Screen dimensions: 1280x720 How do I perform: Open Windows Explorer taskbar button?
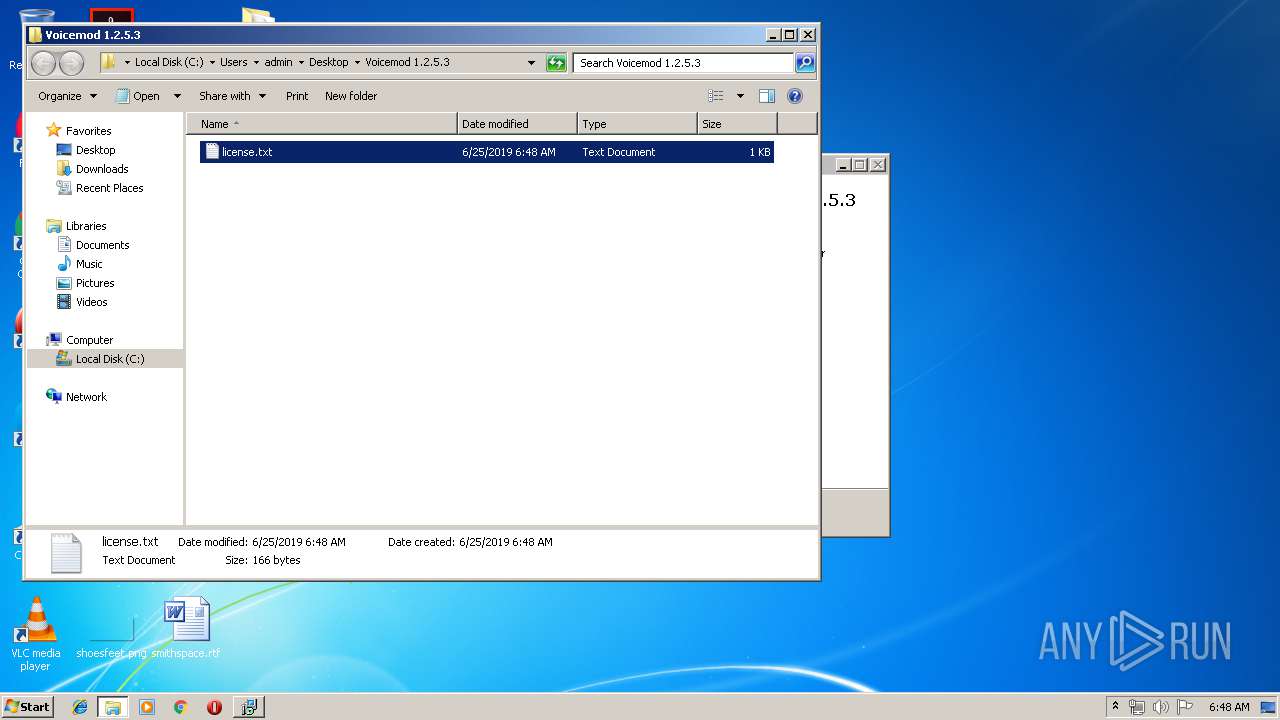pyautogui.click(x=113, y=707)
